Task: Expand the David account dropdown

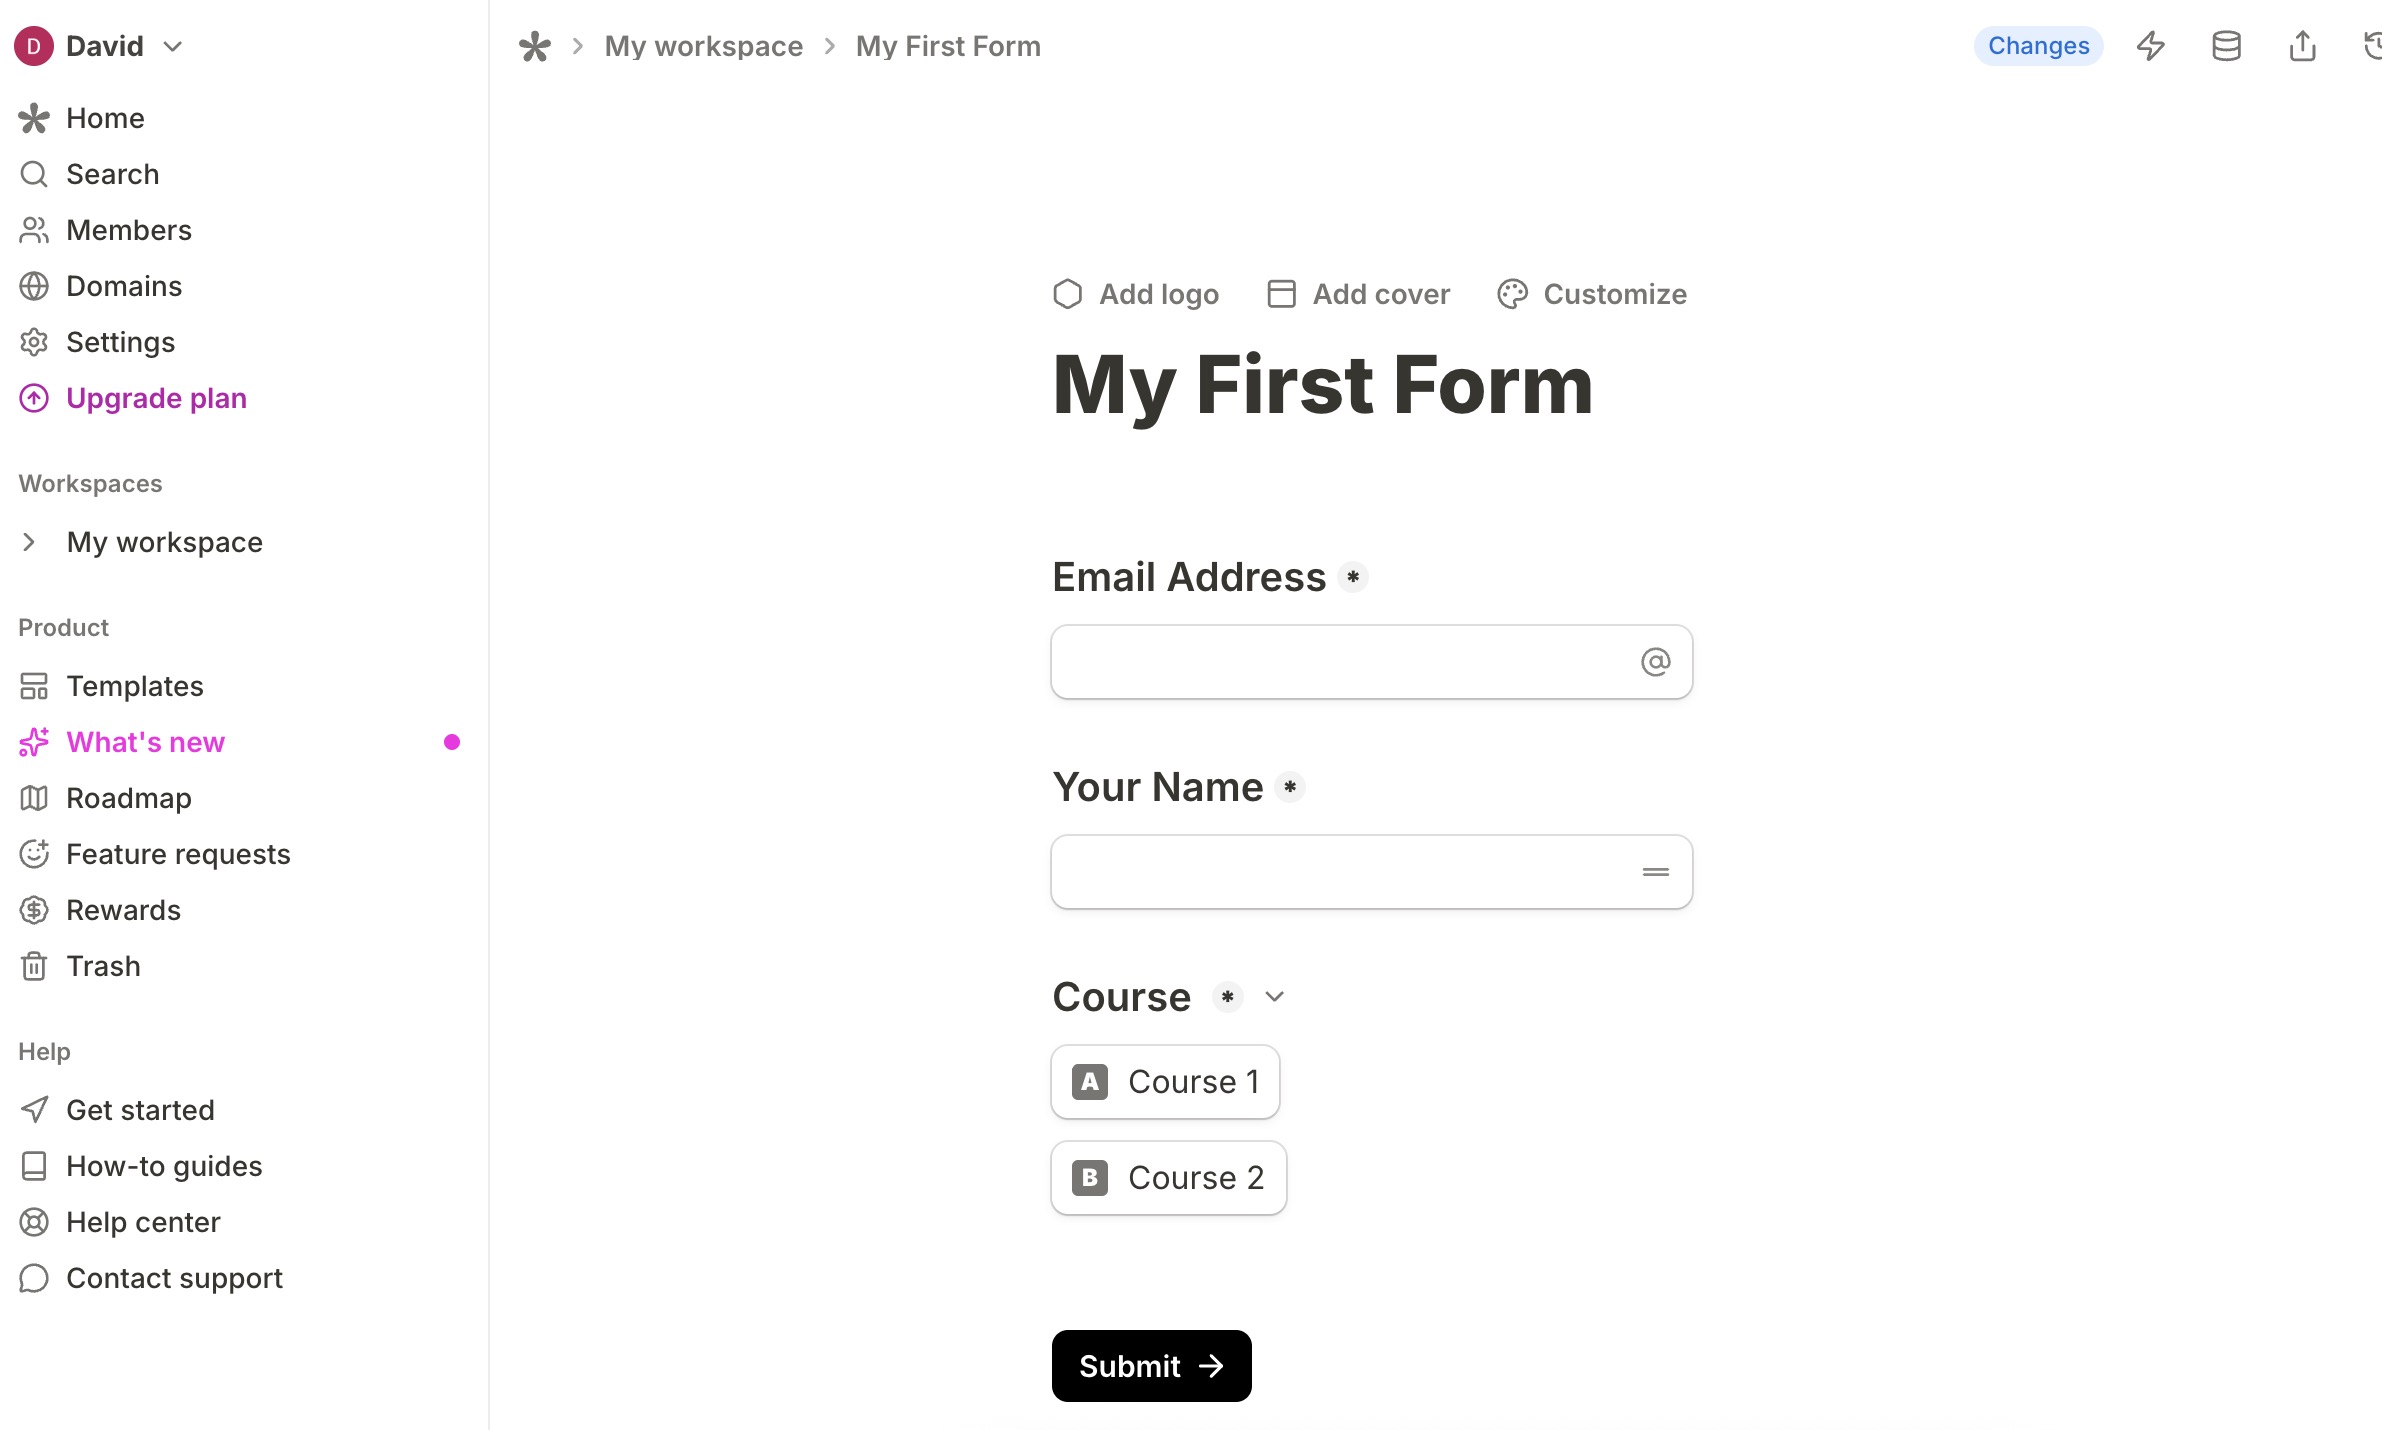Action: coord(173,46)
